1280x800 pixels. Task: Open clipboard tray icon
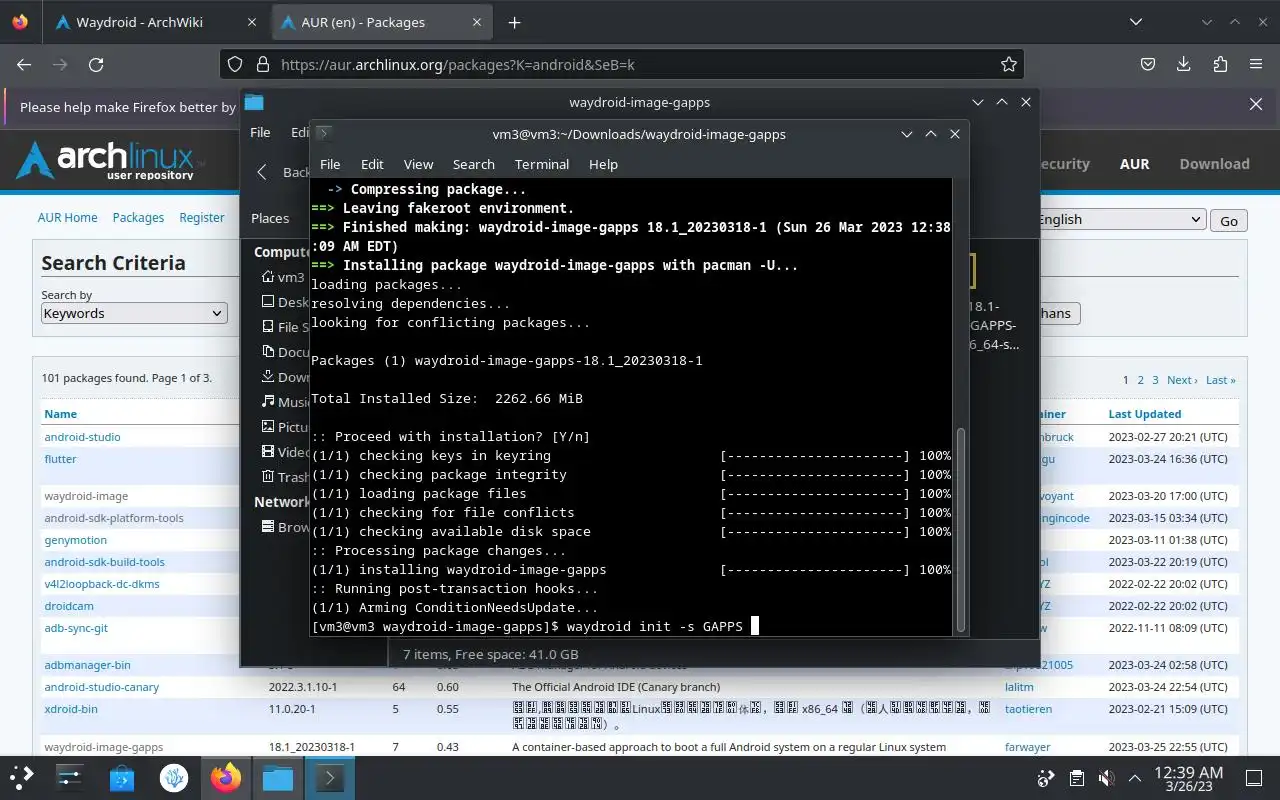(x=1077, y=778)
